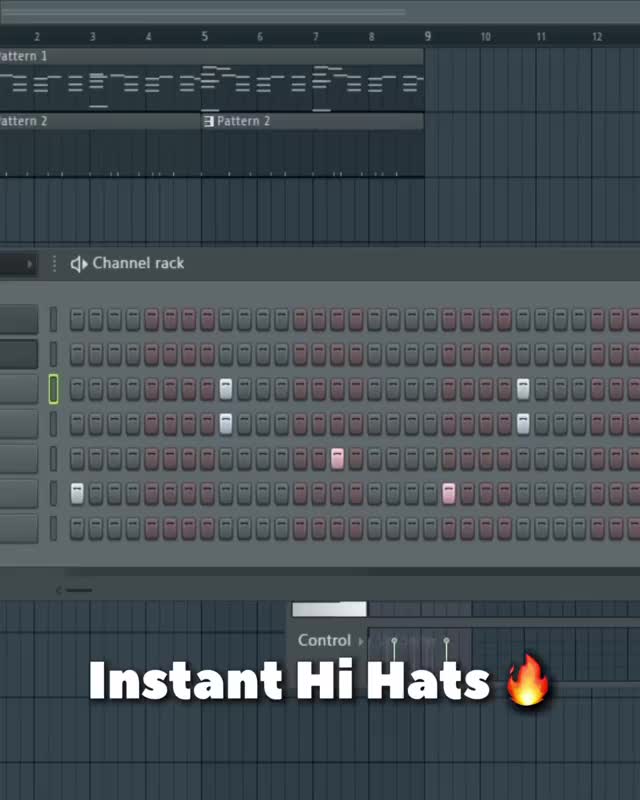640x800 pixels.
Task: Jump to bar 10 on the playlist timeline
Action: pos(485,37)
